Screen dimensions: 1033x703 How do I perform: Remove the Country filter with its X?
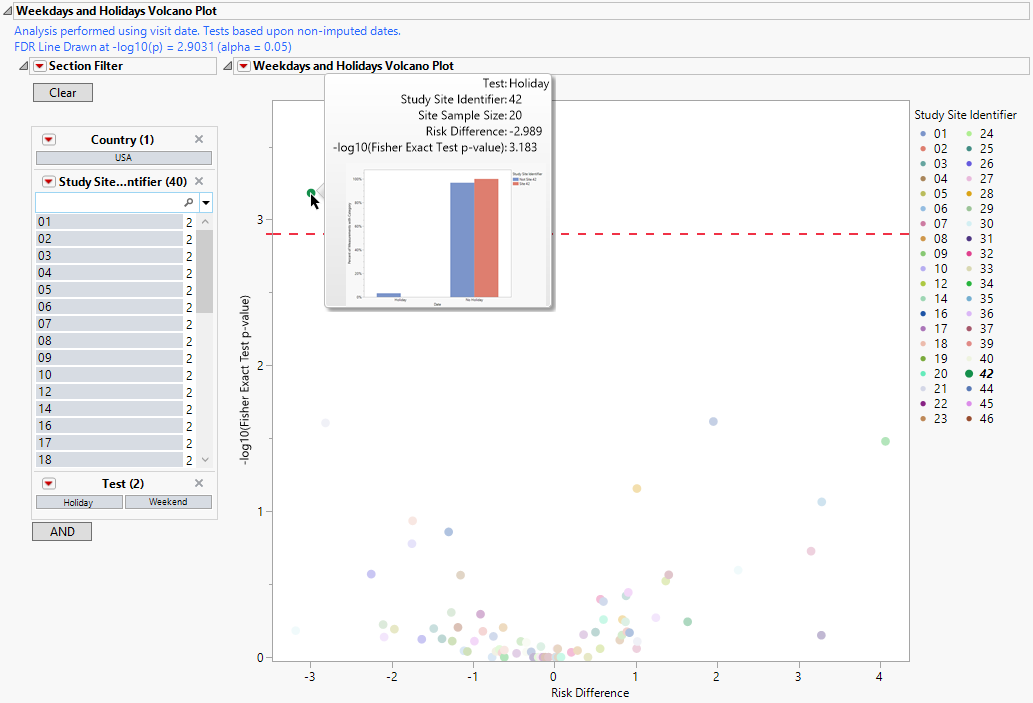pos(198,140)
